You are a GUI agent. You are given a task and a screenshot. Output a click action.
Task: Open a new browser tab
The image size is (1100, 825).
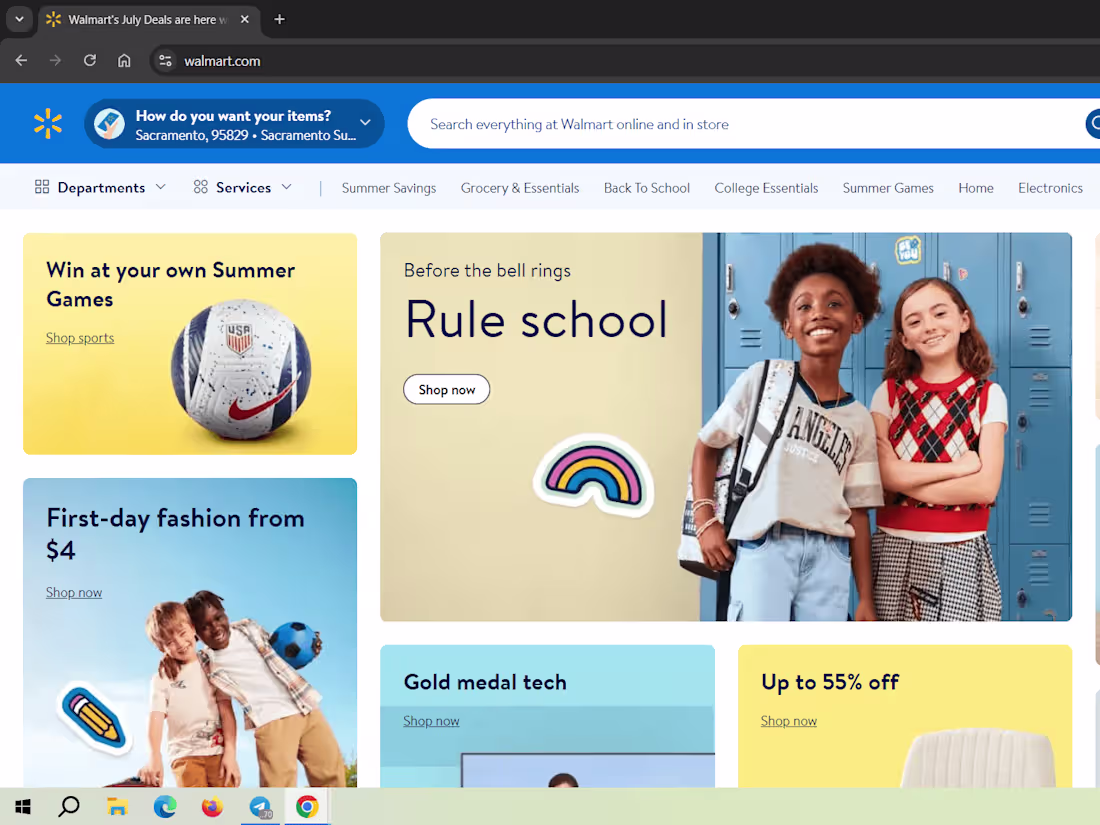[279, 19]
